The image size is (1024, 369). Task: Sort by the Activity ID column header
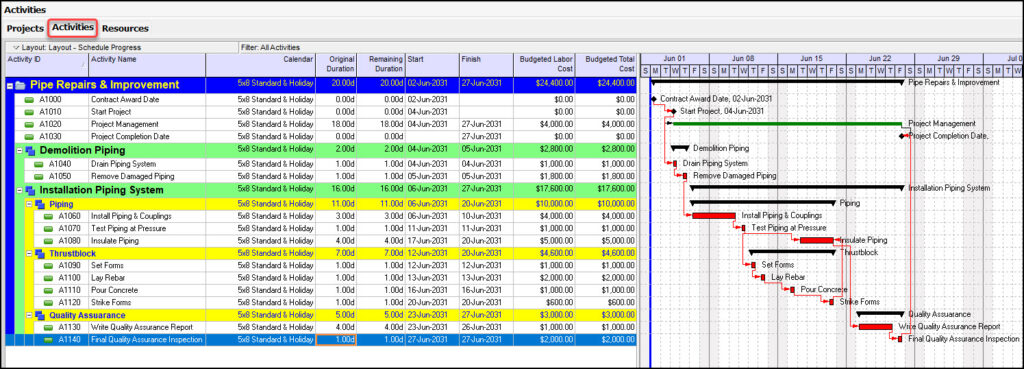coord(46,65)
